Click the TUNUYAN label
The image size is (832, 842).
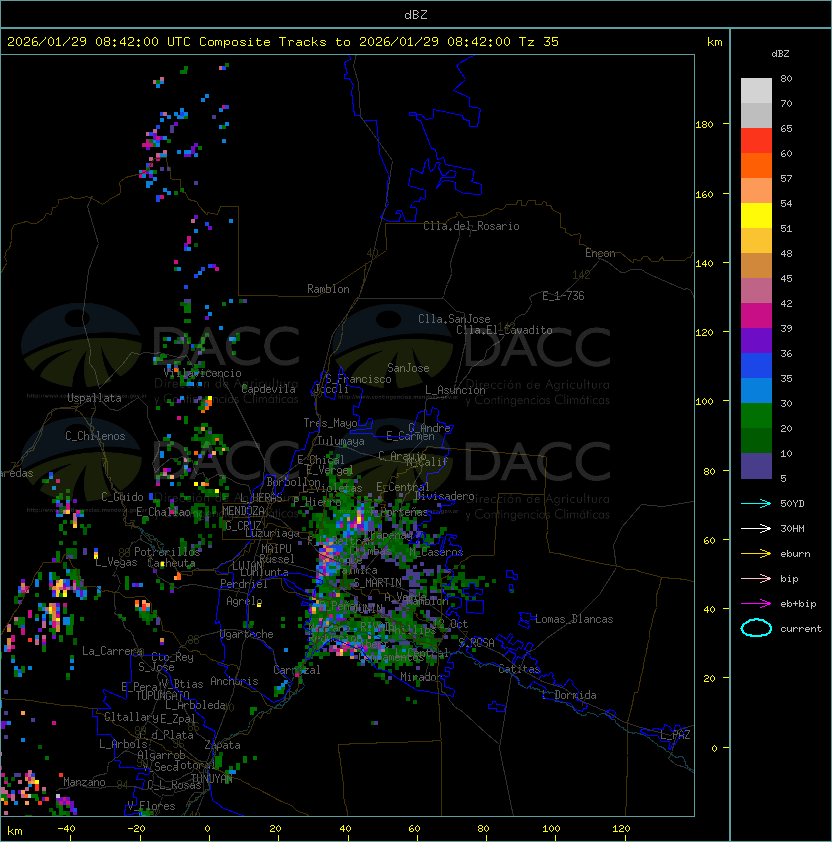(x=212, y=779)
